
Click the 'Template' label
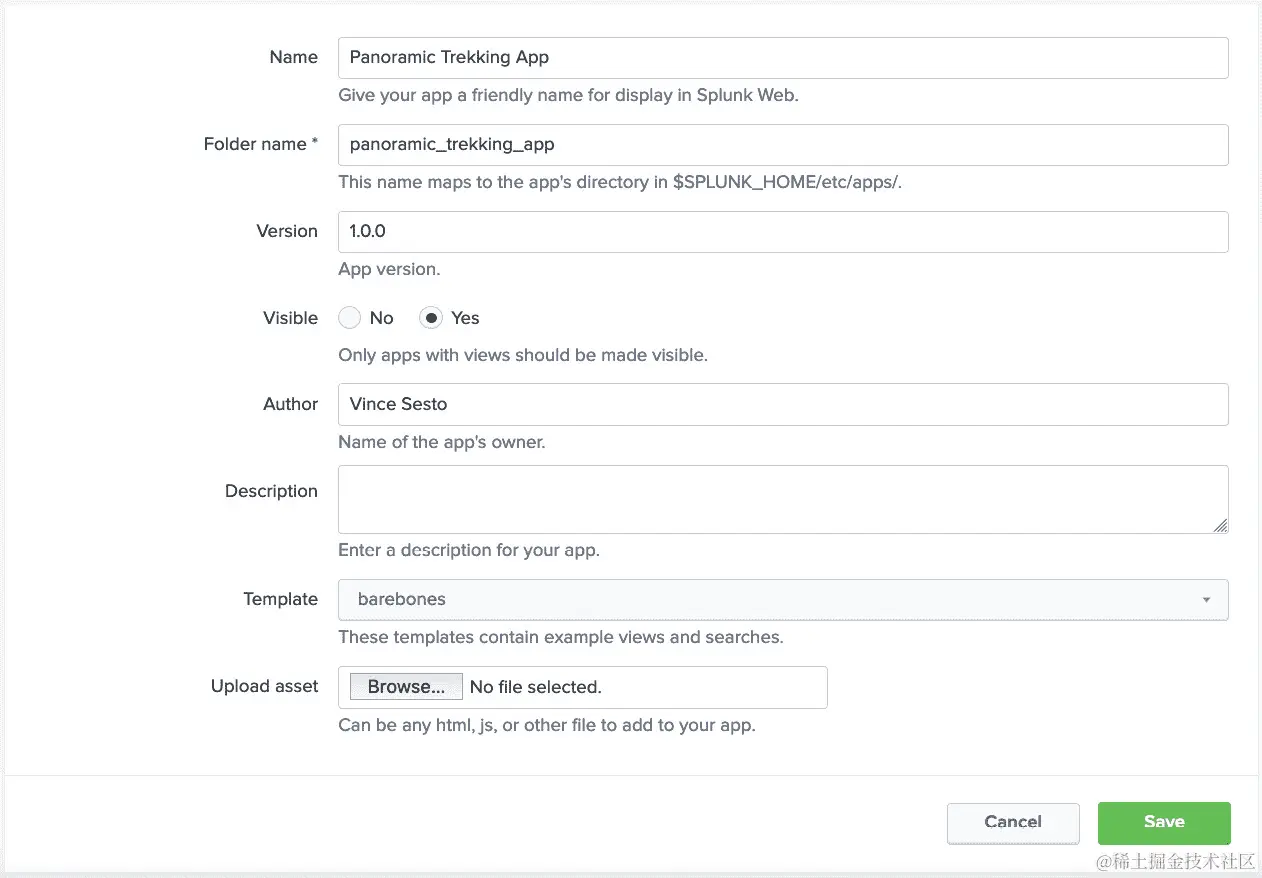(281, 599)
